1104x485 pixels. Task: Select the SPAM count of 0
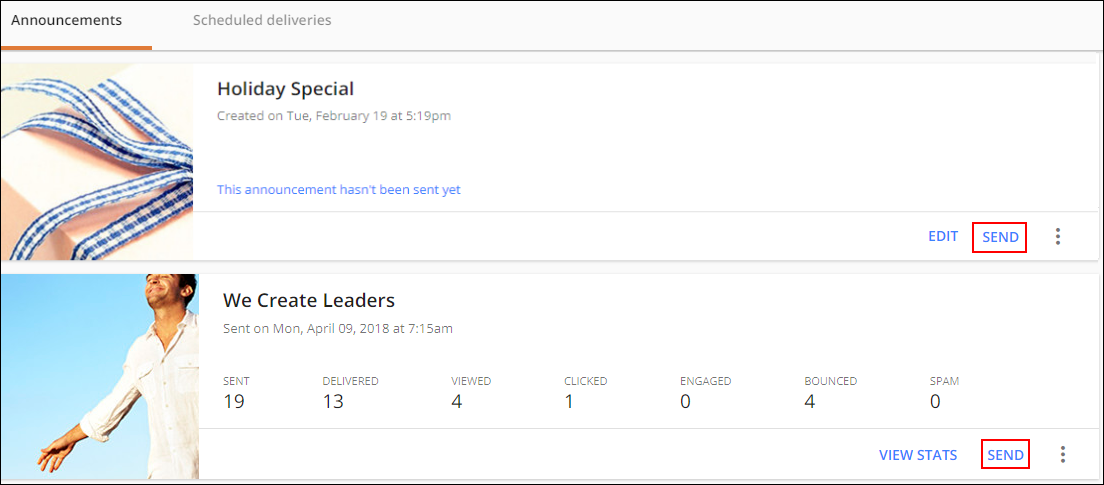tap(935, 402)
